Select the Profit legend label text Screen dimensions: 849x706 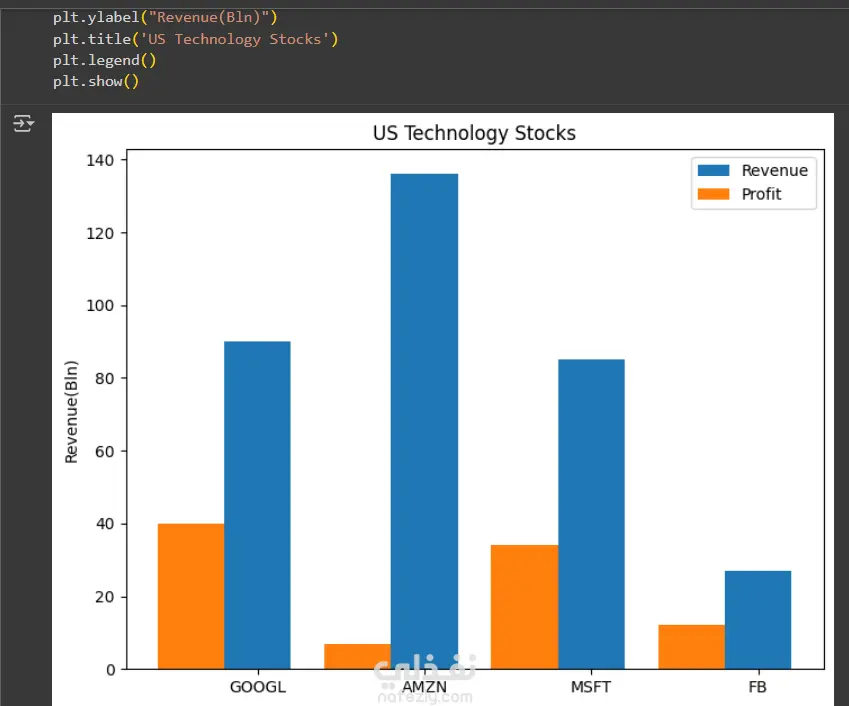761,194
